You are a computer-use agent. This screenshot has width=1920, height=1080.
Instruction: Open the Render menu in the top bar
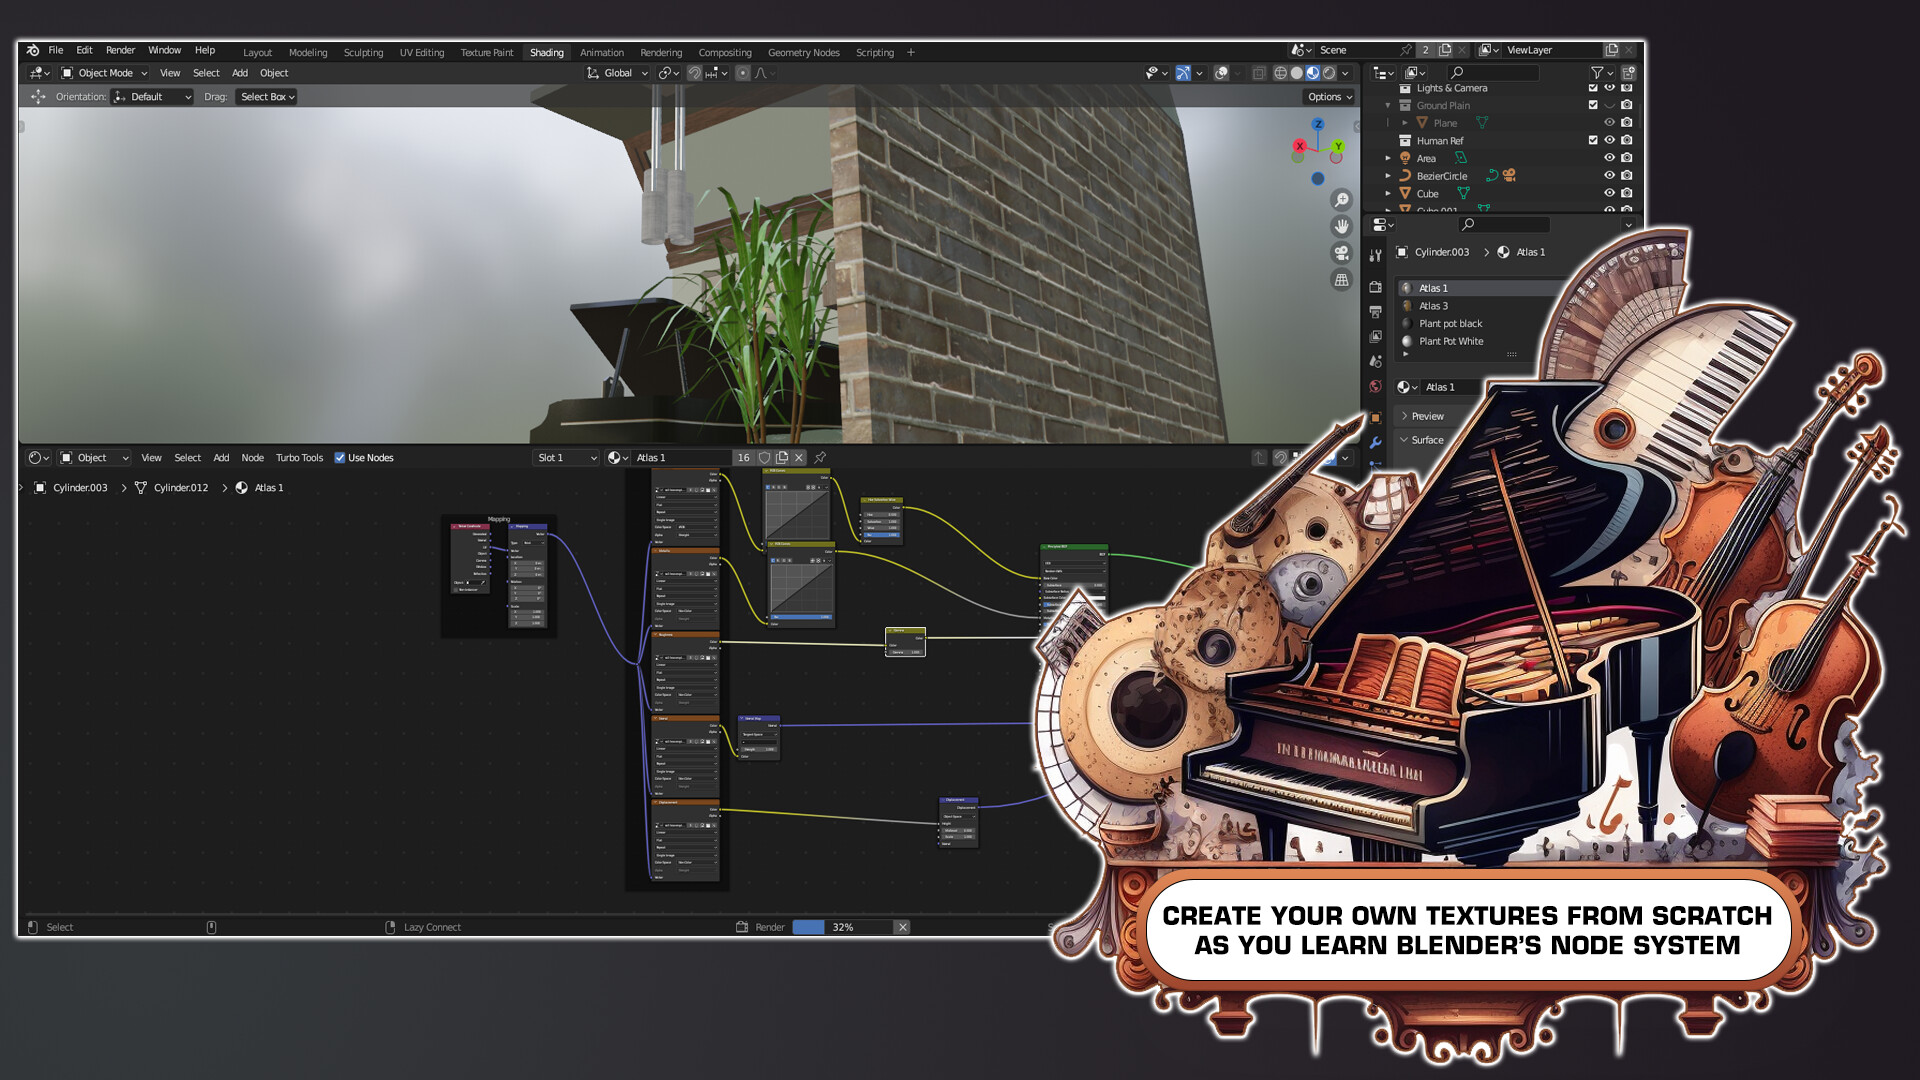(x=120, y=50)
